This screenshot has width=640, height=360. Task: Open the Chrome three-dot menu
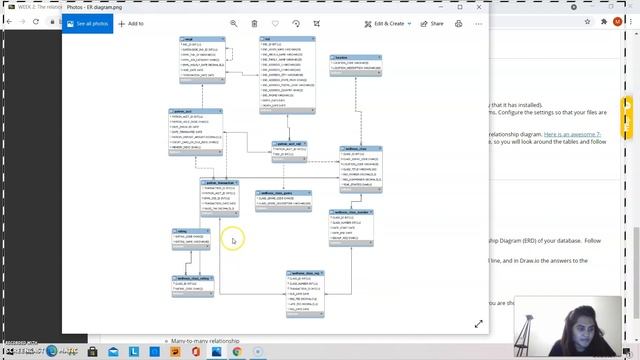click(x=631, y=22)
